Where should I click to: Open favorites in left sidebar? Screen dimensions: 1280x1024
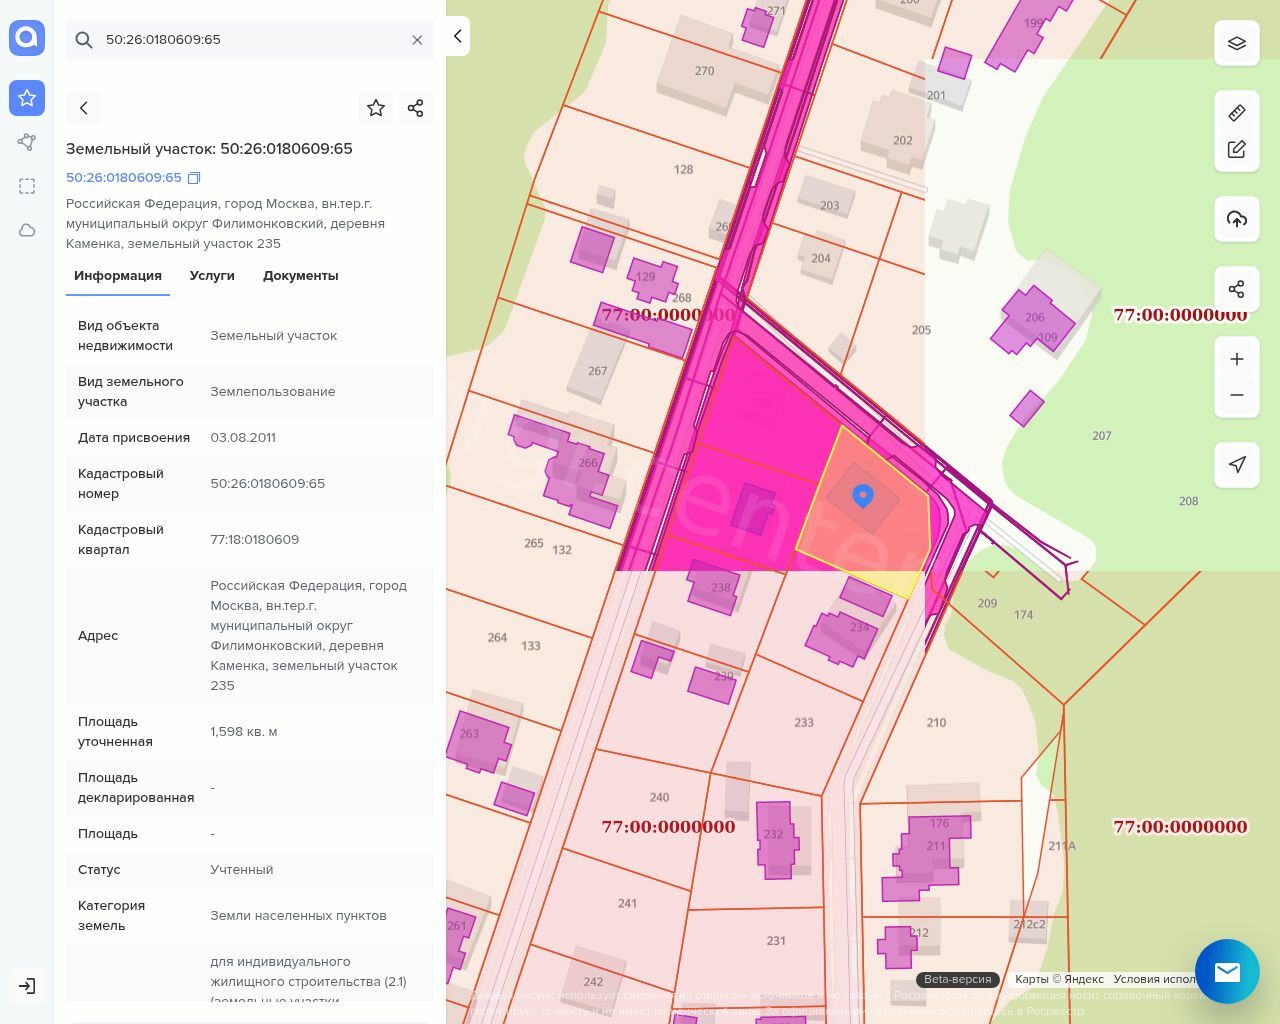pyautogui.click(x=27, y=98)
